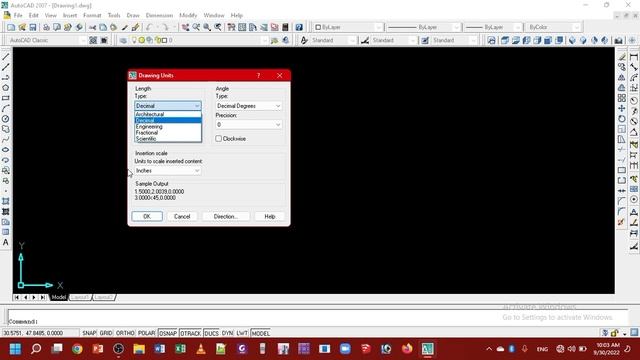Image resolution: width=640 pixels, height=360 pixels.
Task: Click the Match Properties brush icon
Action: (x=136, y=27)
